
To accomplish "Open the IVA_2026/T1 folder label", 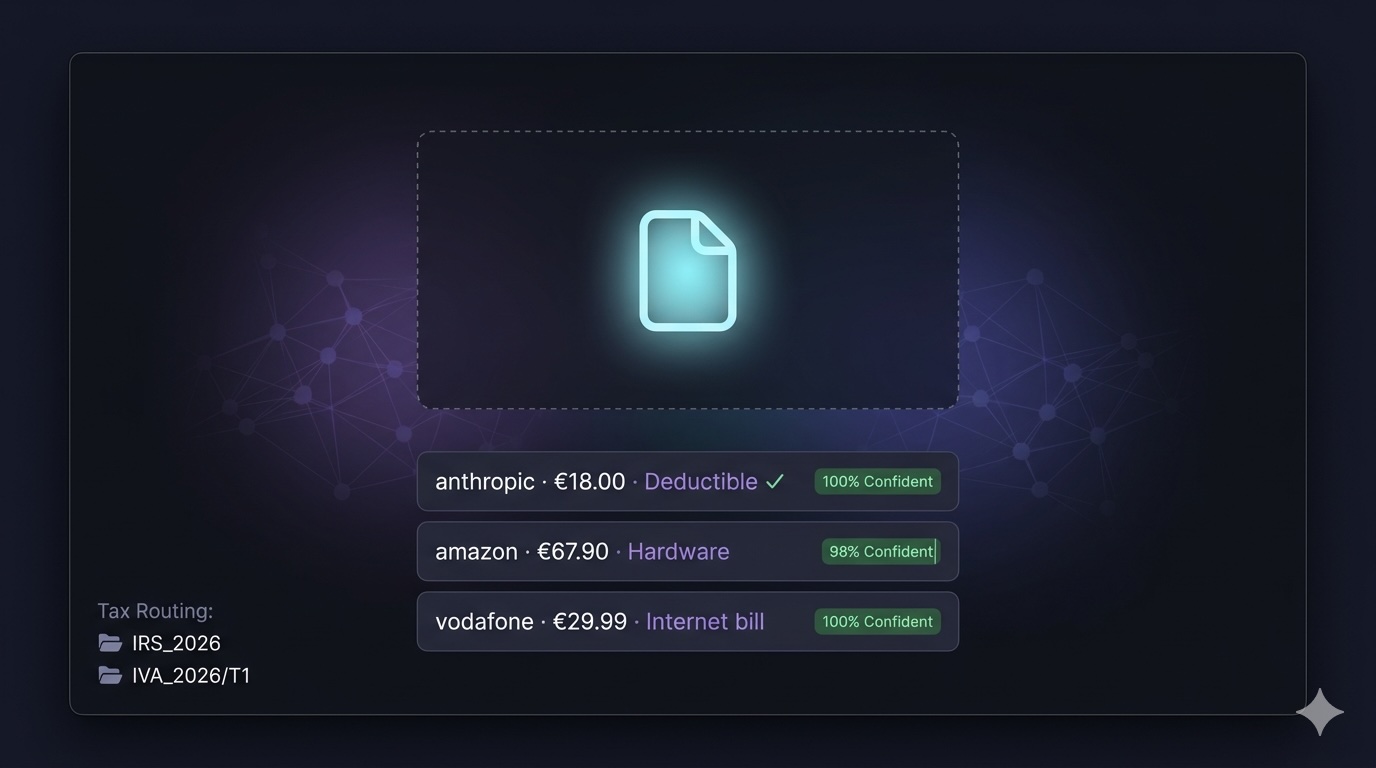I will click(x=191, y=676).
